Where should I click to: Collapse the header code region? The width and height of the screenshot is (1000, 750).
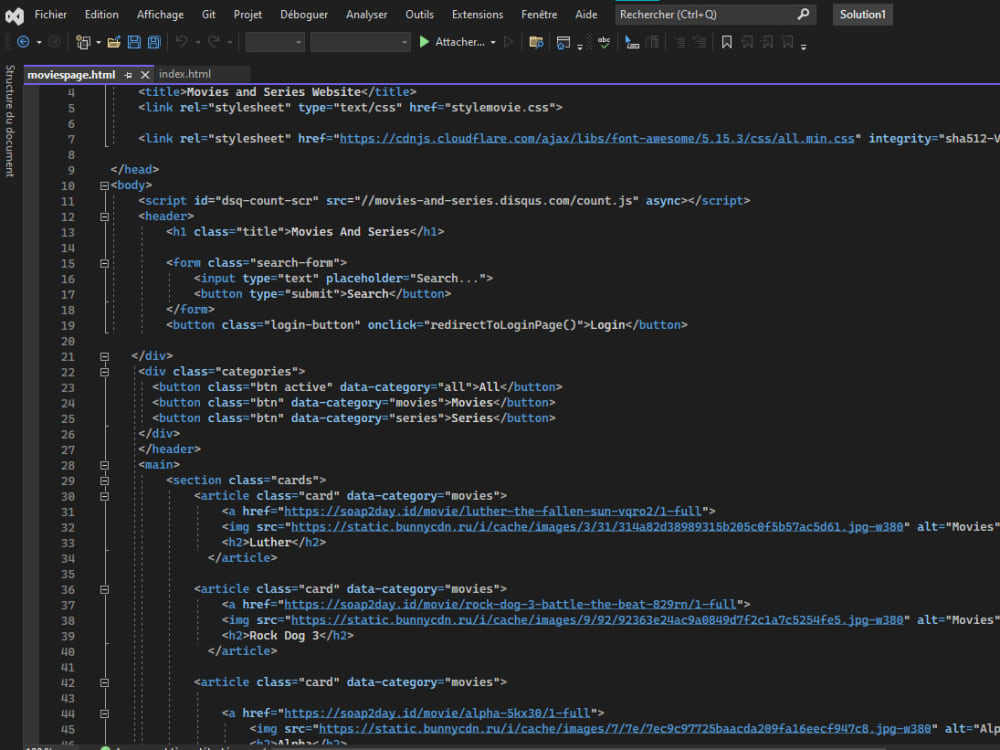(x=104, y=216)
